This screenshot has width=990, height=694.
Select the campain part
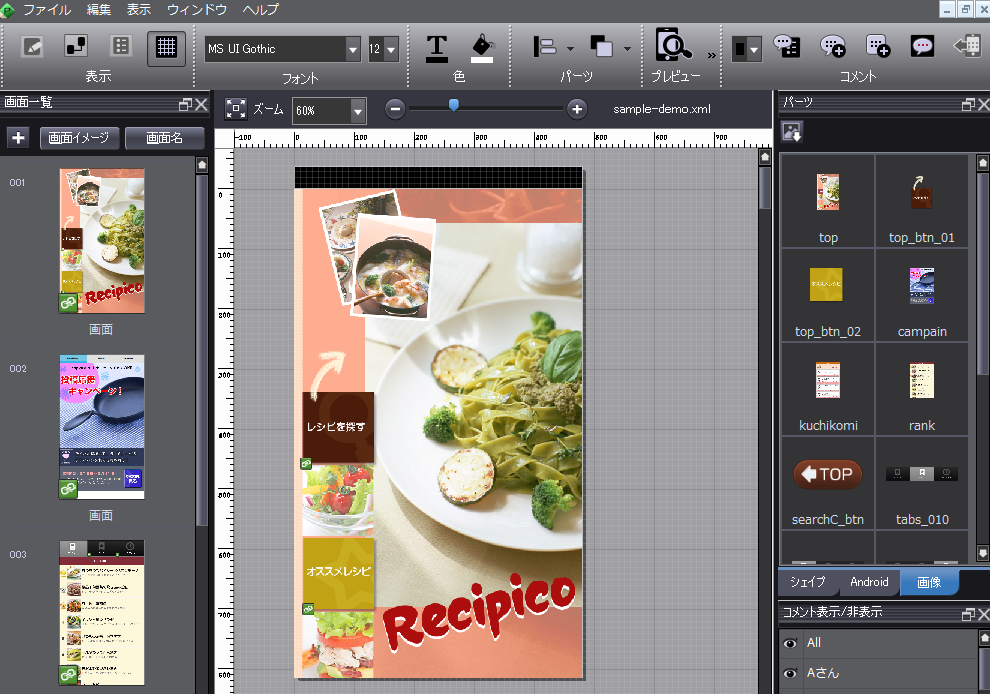[x=922, y=296]
